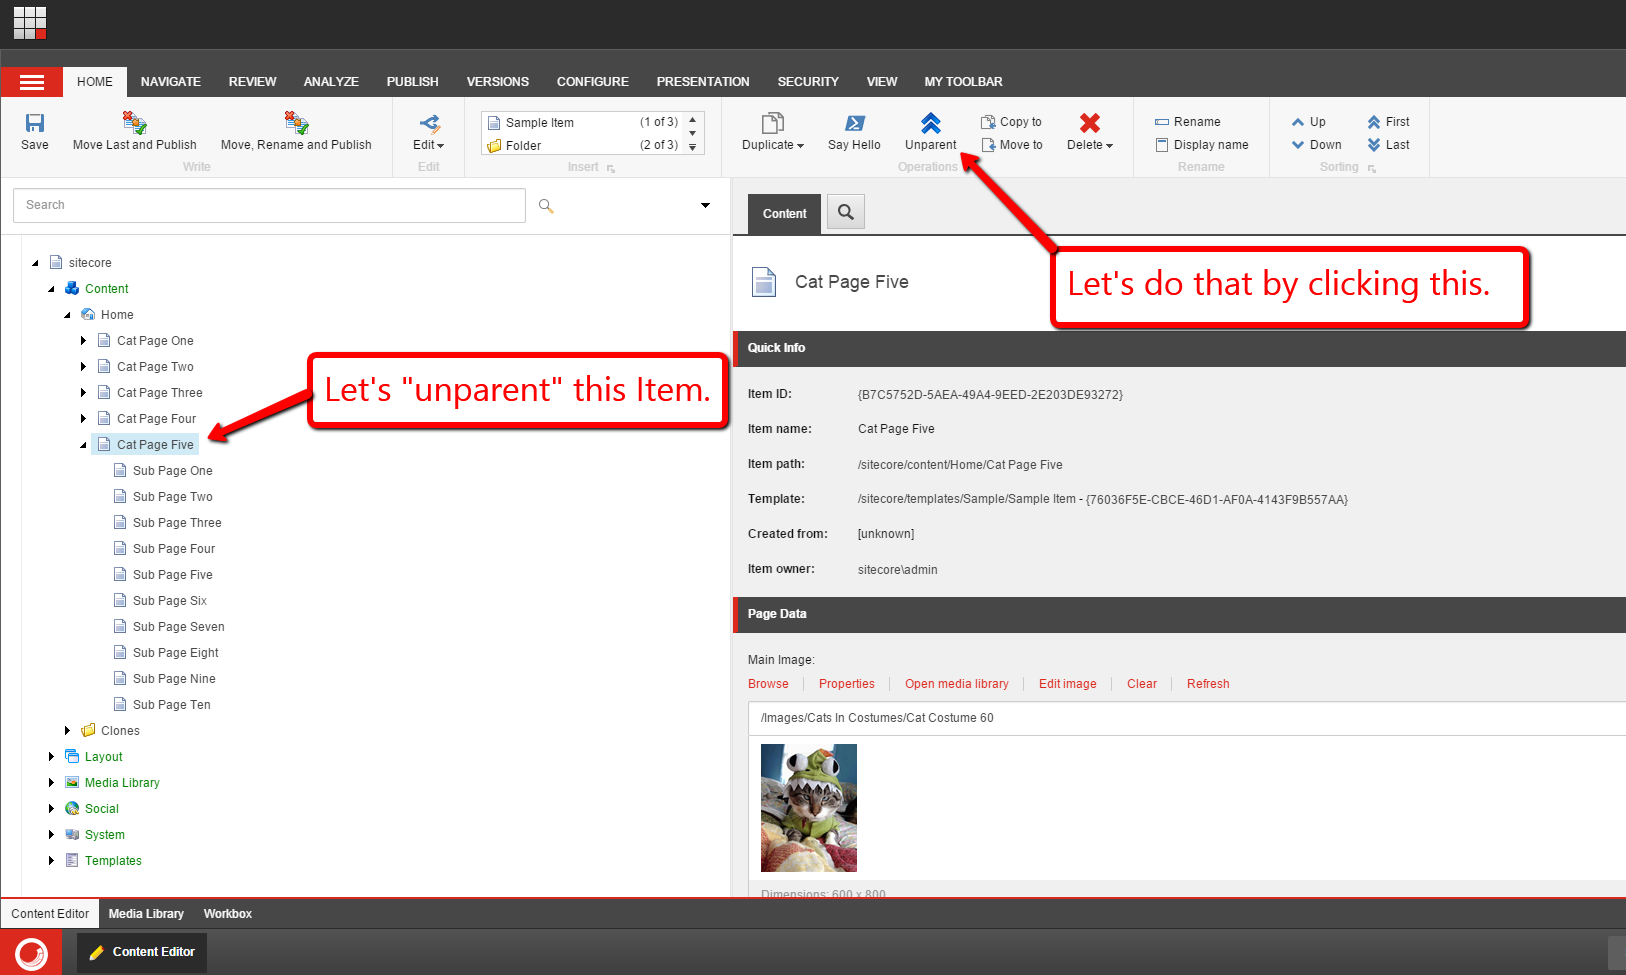The image size is (1626, 975).
Task: Click the Browse link for Main Image
Action: point(768,684)
